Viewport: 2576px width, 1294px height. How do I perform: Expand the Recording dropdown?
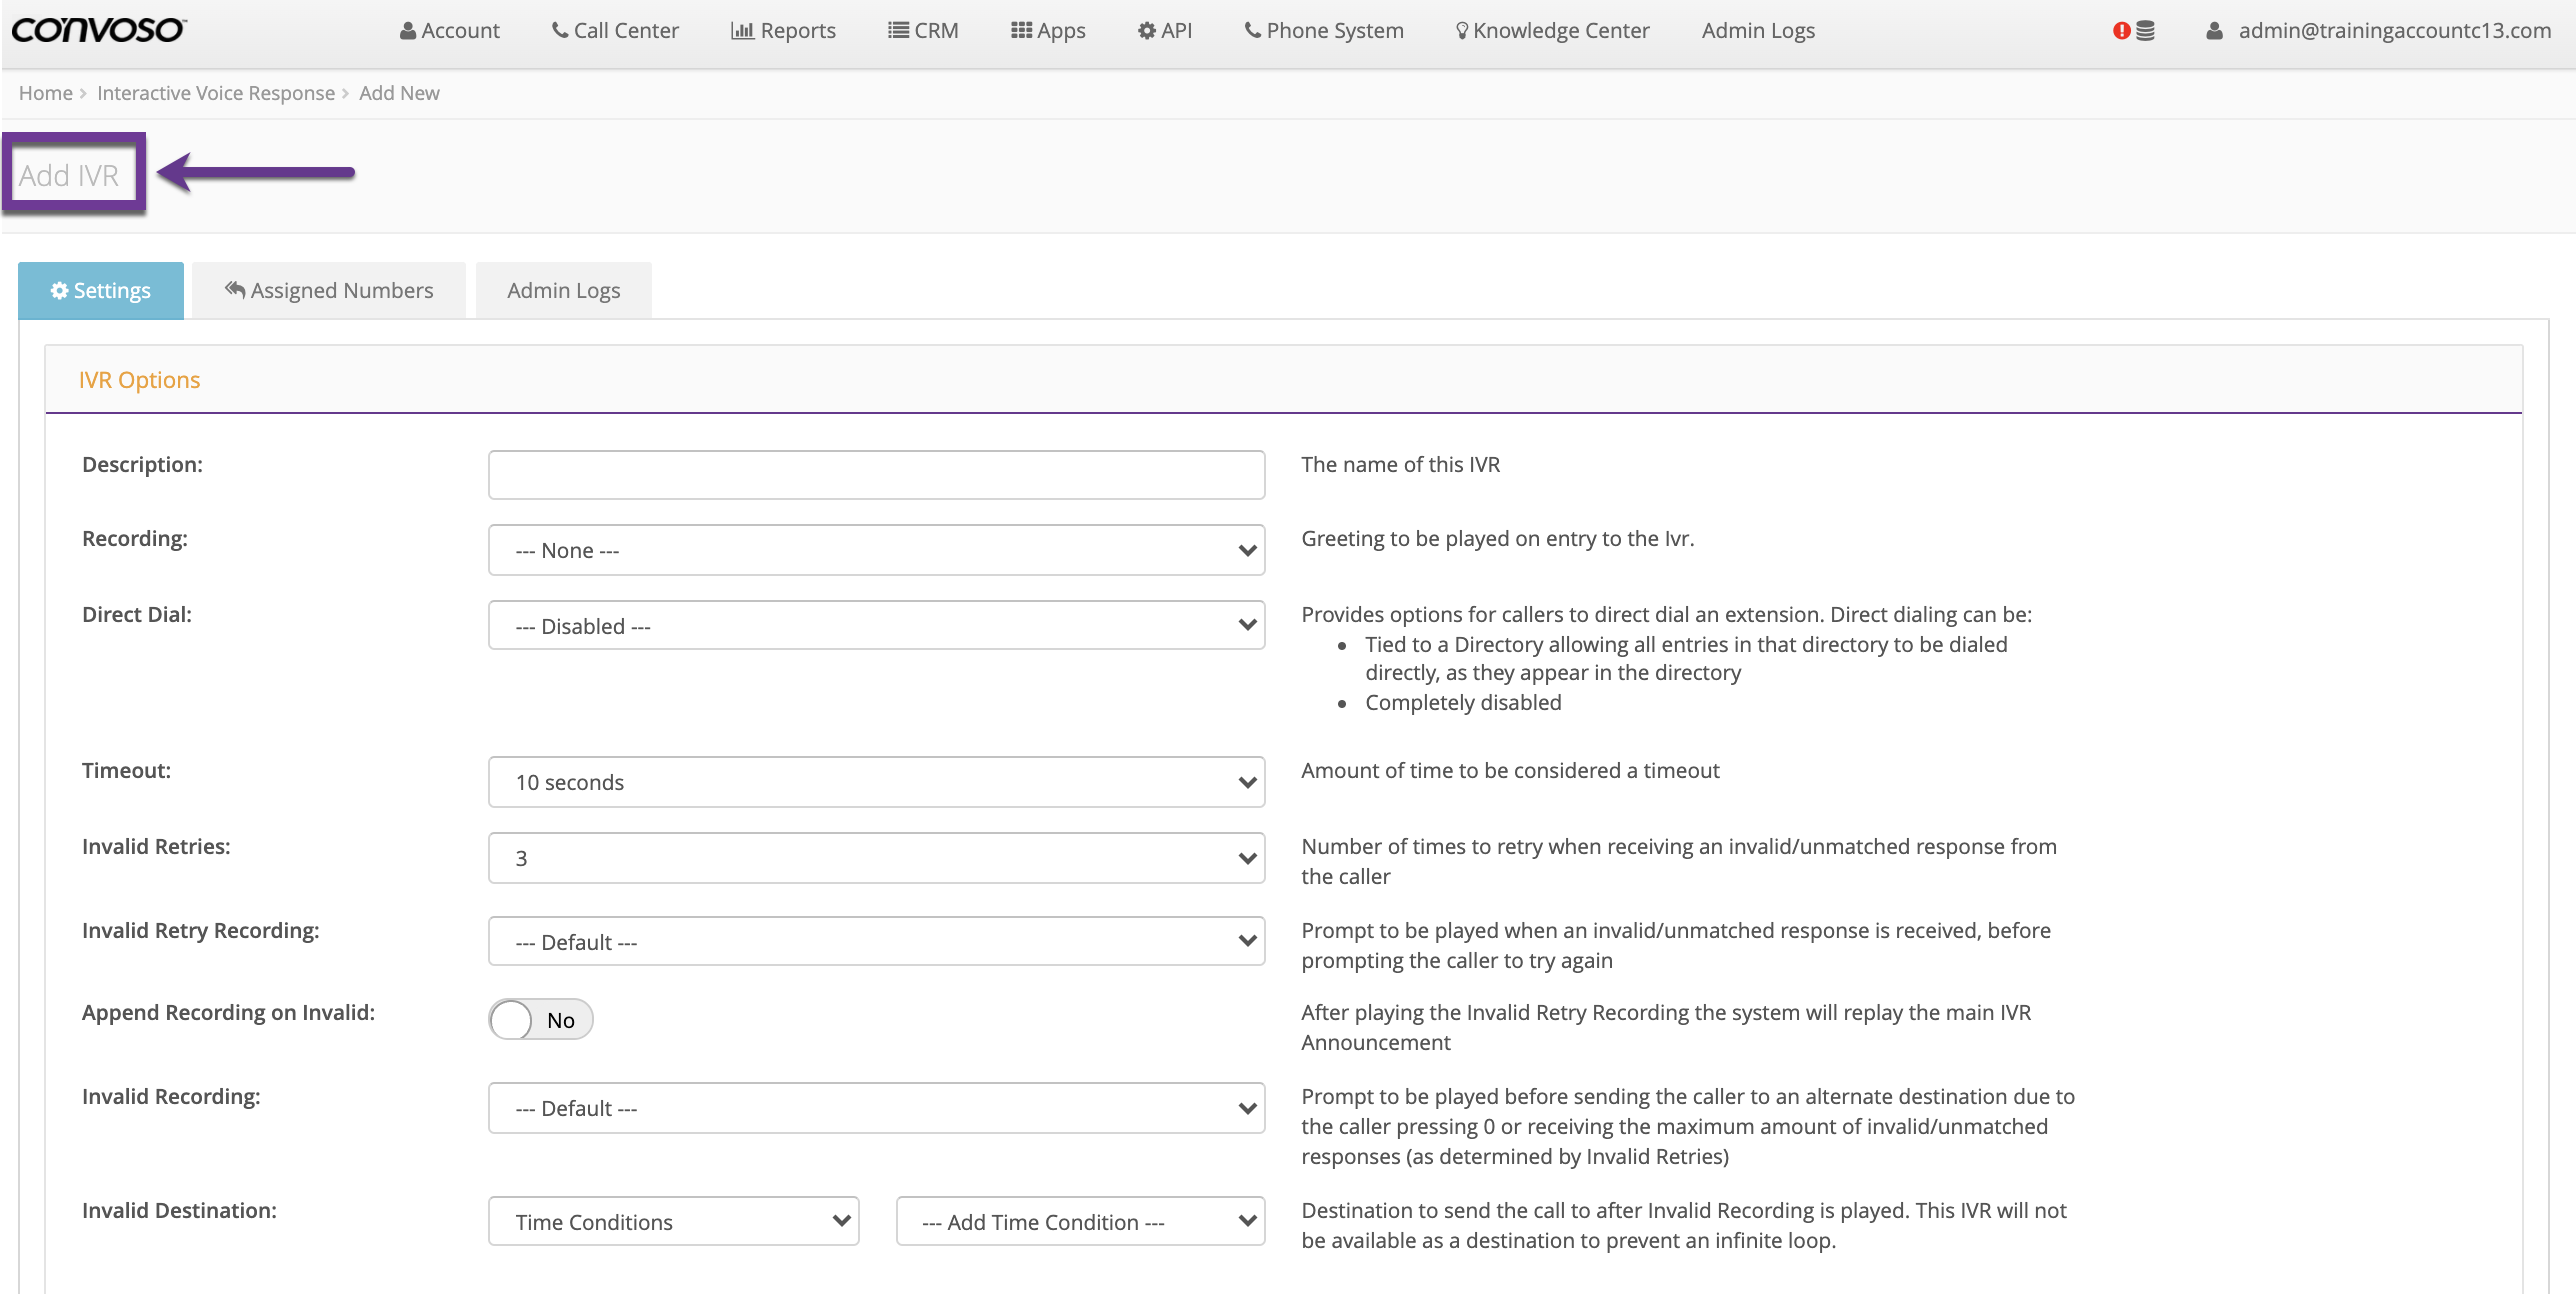(876, 550)
